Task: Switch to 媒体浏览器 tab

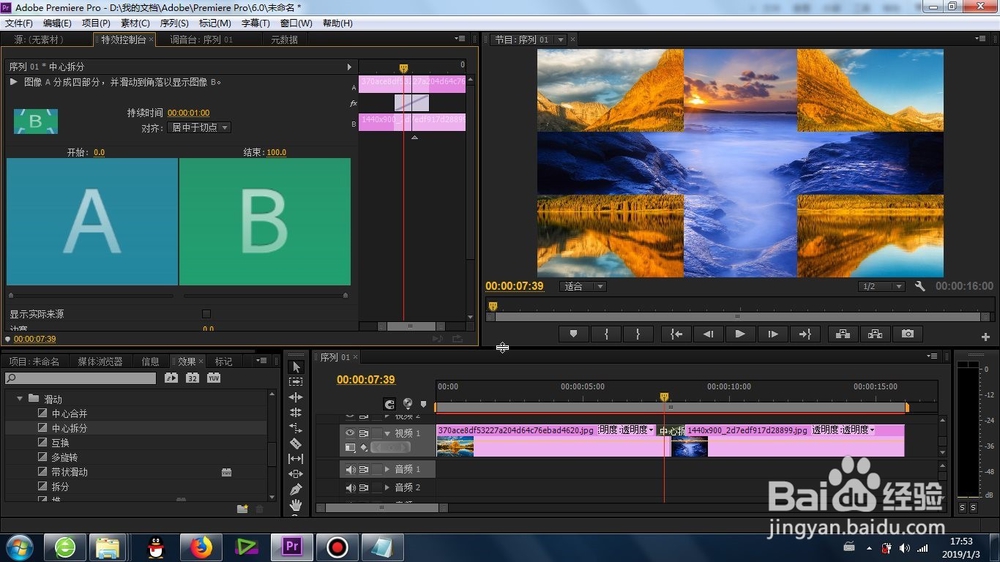Action: pyautogui.click(x=100, y=361)
